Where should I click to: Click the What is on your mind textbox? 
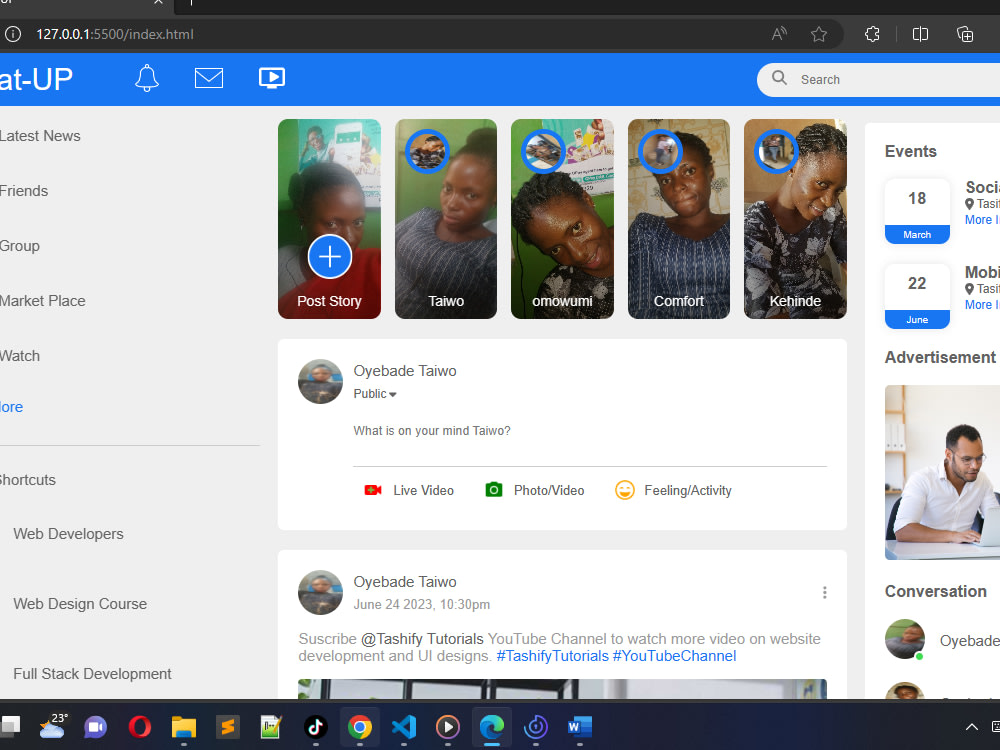tap(590, 431)
